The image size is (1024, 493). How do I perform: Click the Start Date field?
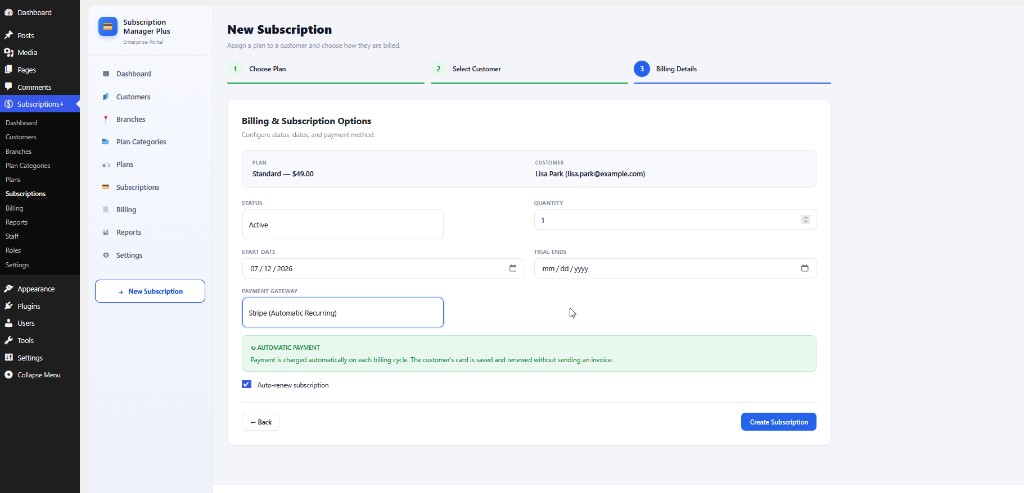pos(383,268)
